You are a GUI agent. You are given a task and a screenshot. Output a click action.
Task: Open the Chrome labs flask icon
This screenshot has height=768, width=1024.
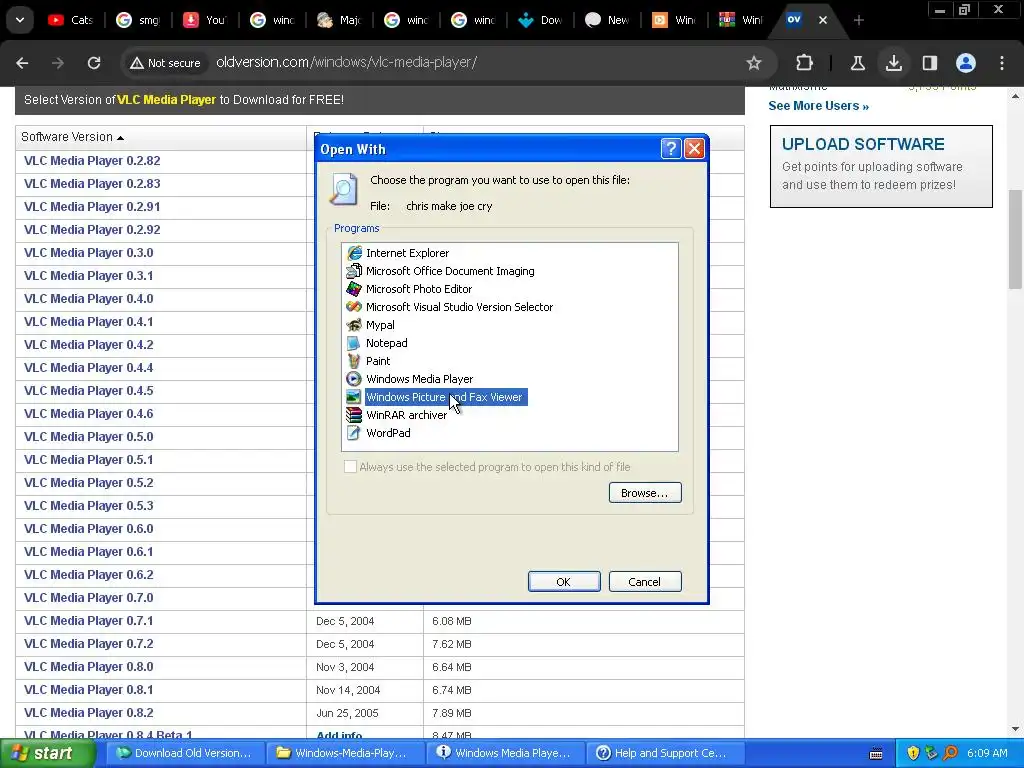tap(857, 63)
